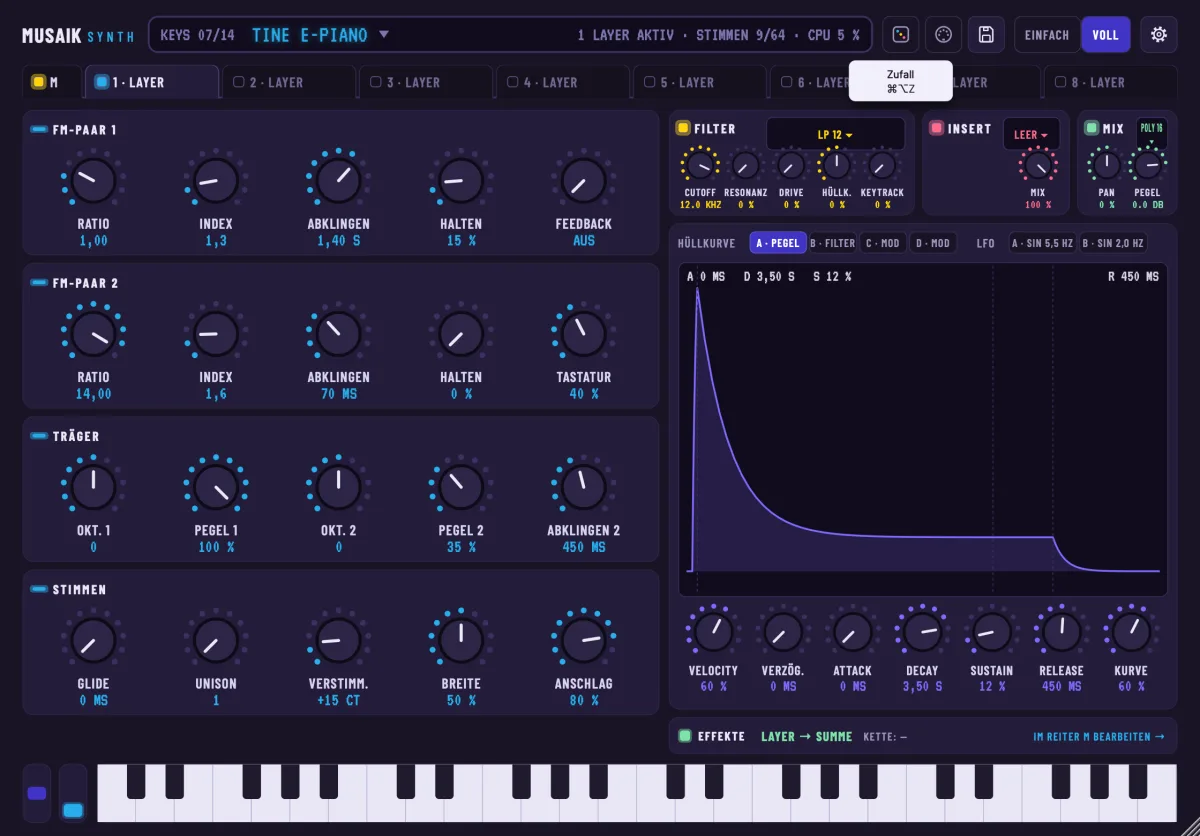This screenshot has height=836, width=1200.
Task: Click the filter KEYTRACK knob
Action: pos(882,165)
